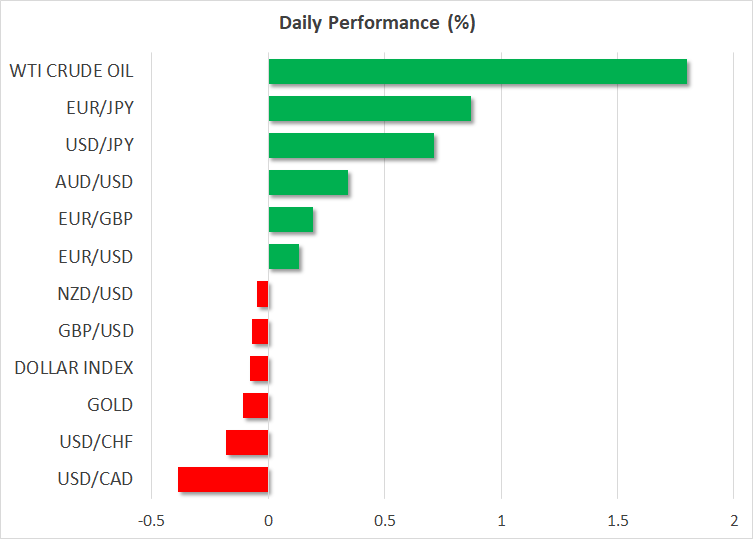Viewport: 753px width, 539px height.
Task: Select the USD/JPY bar in the chart
Action: click(351, 146)
